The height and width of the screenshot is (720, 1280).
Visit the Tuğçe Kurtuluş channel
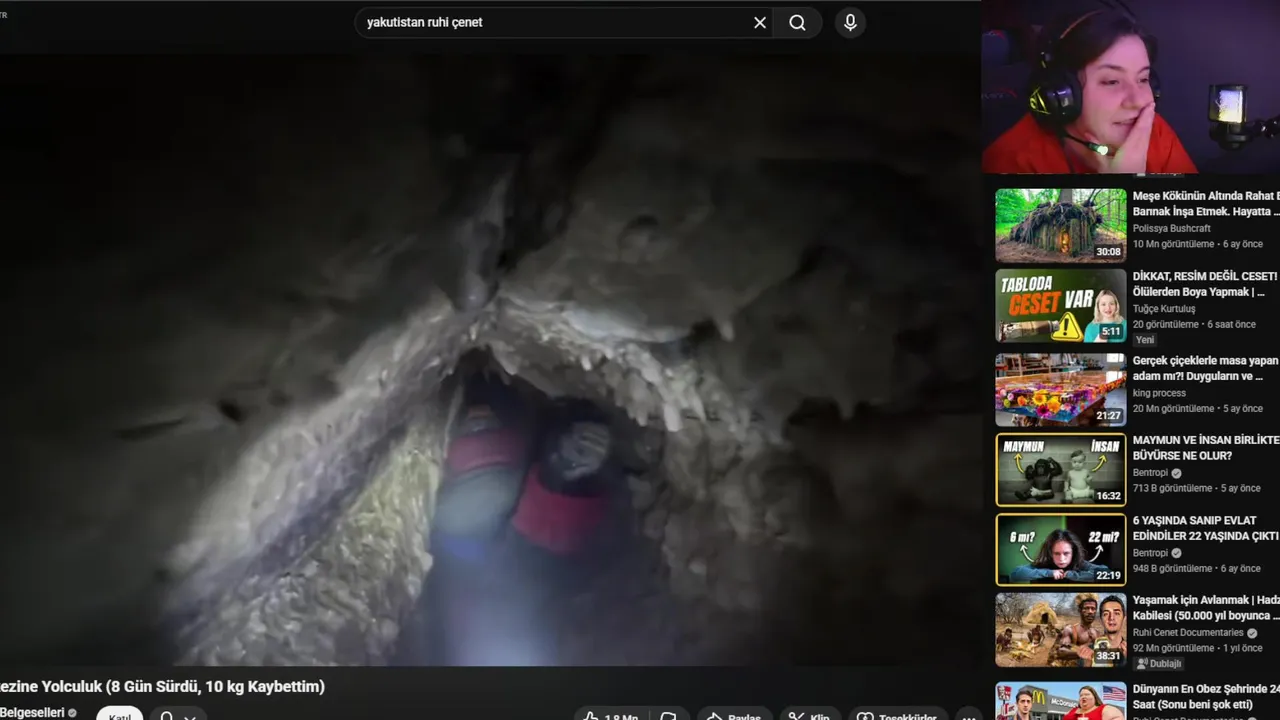pos(1164,308)
